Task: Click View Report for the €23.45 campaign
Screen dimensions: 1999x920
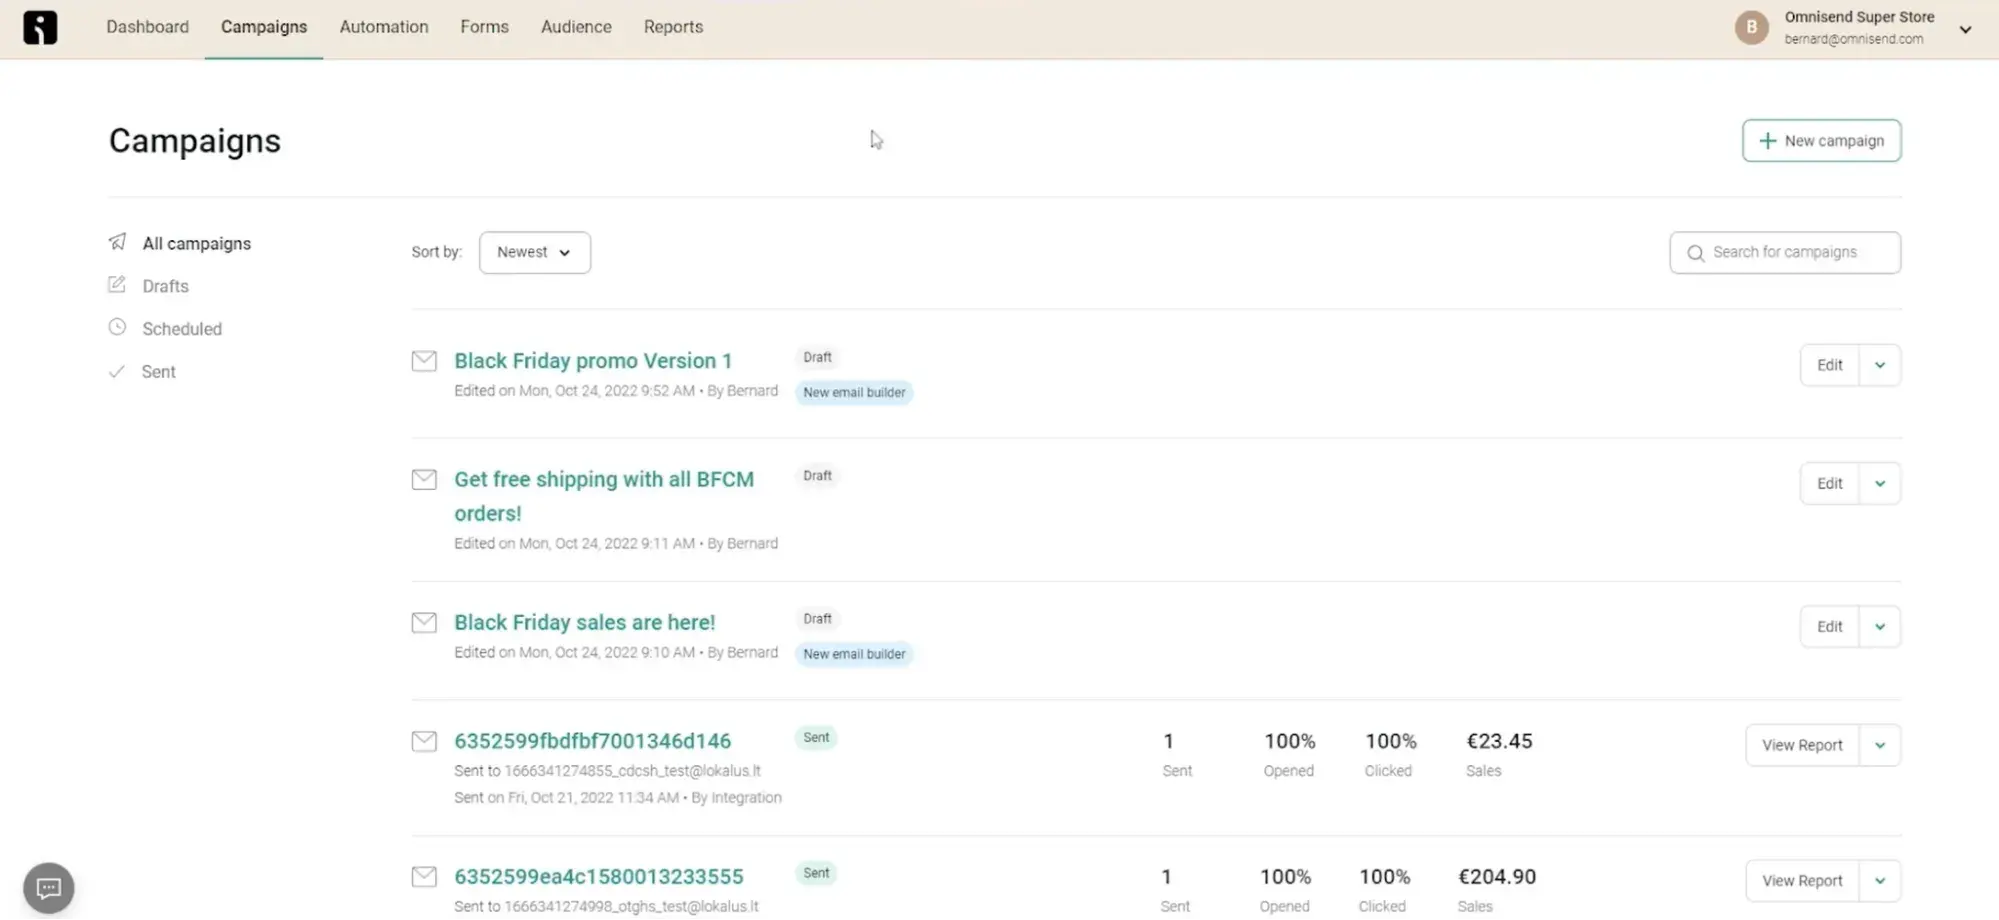Action: (1801, 745)
